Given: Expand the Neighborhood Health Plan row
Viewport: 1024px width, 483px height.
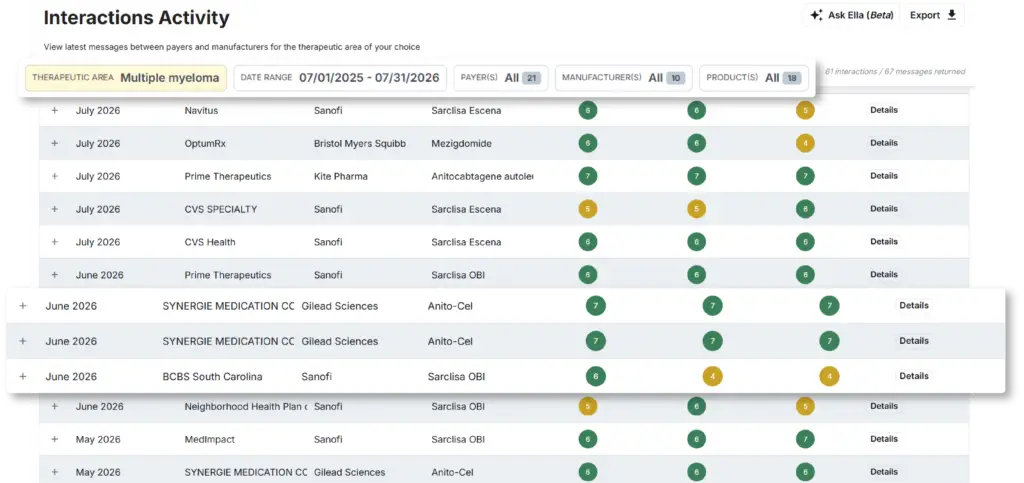Looking at the screenshot, I should tap(55, 406).
